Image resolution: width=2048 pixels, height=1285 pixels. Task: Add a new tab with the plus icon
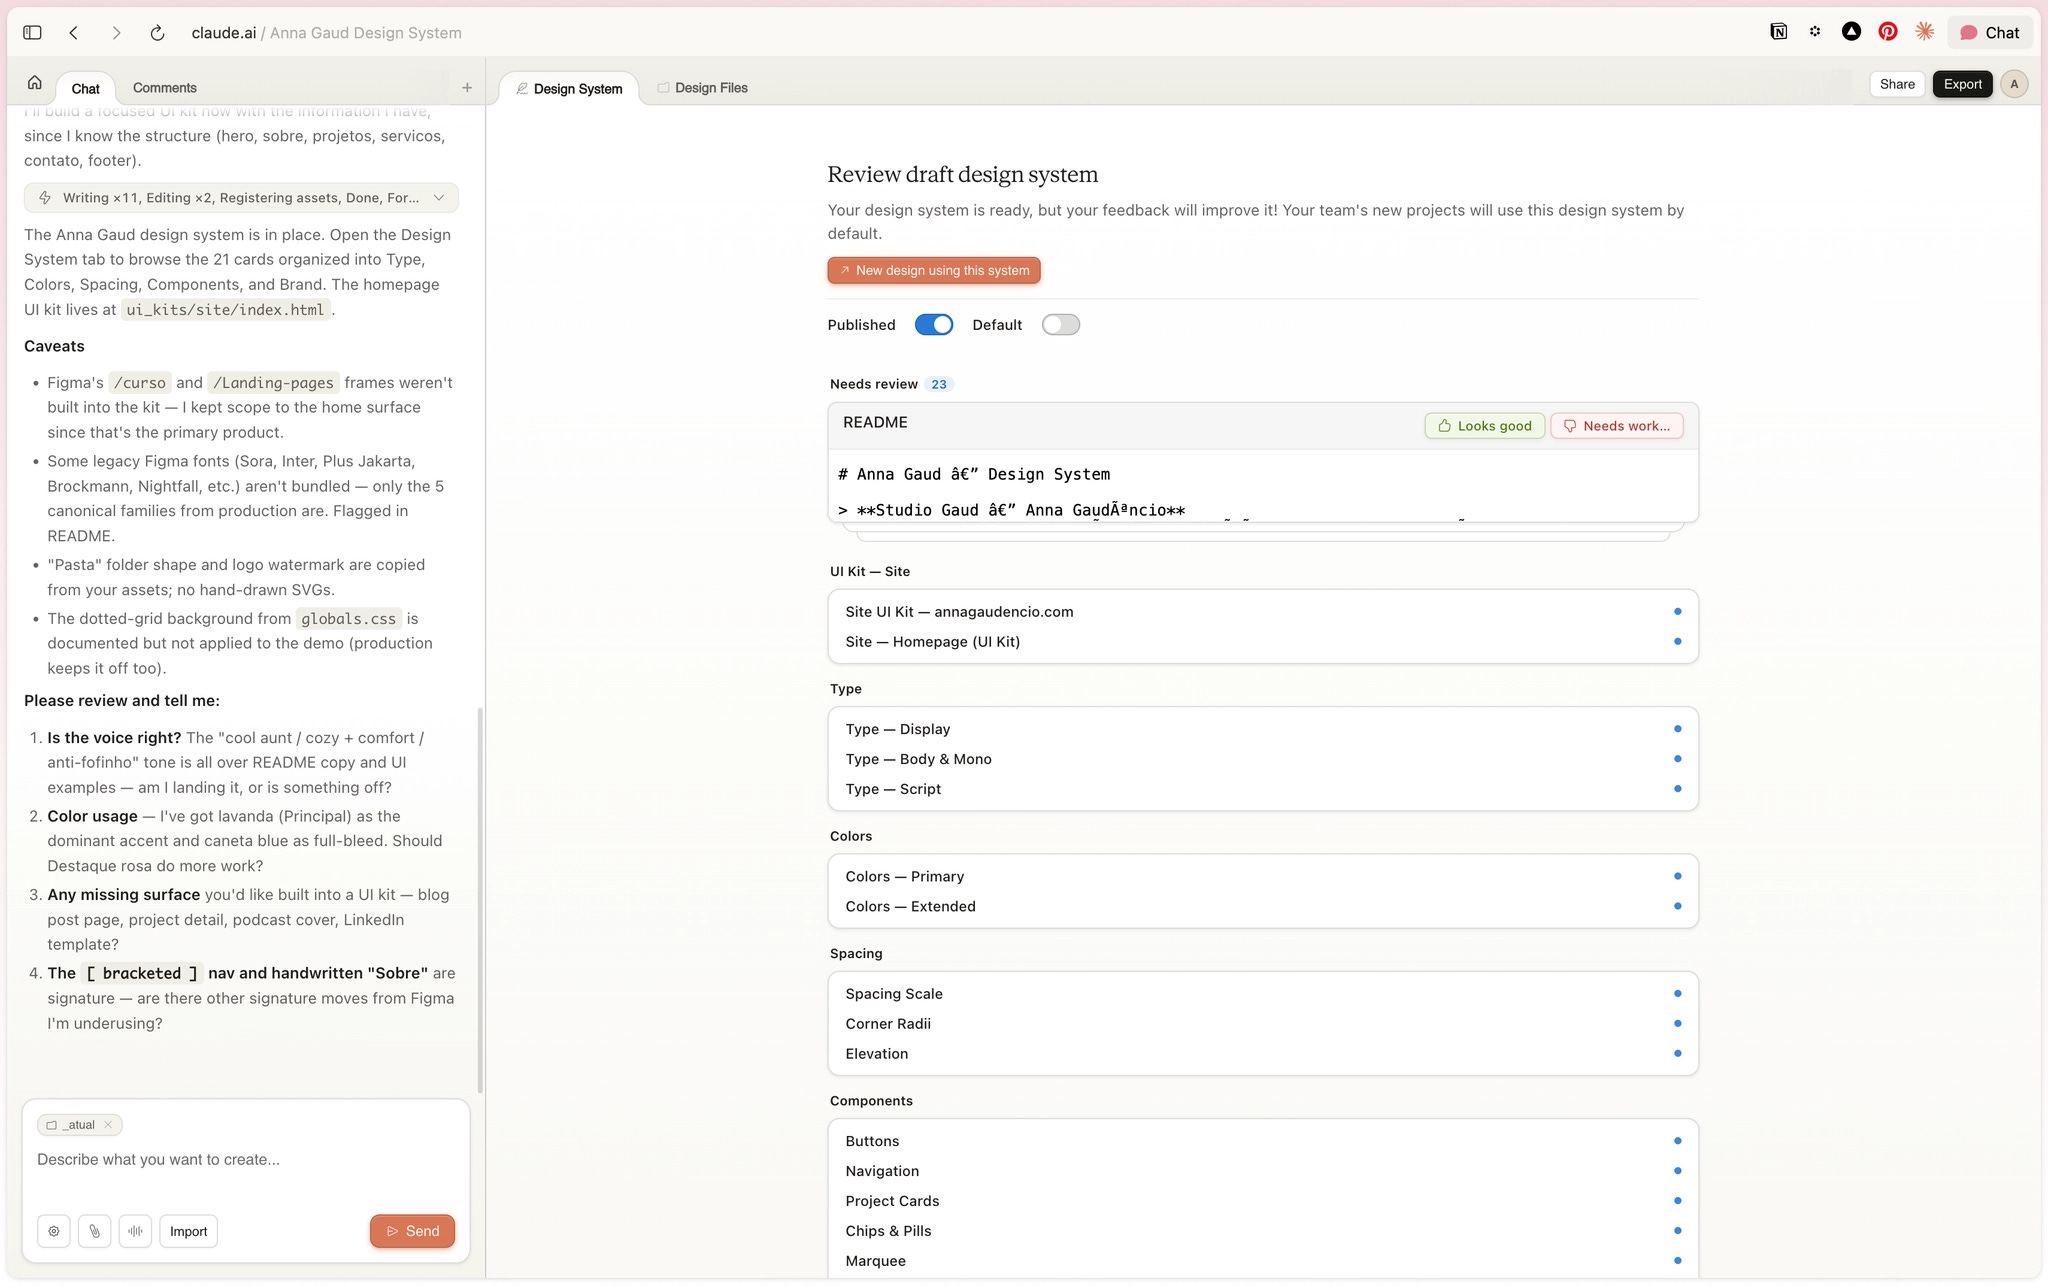467,88
